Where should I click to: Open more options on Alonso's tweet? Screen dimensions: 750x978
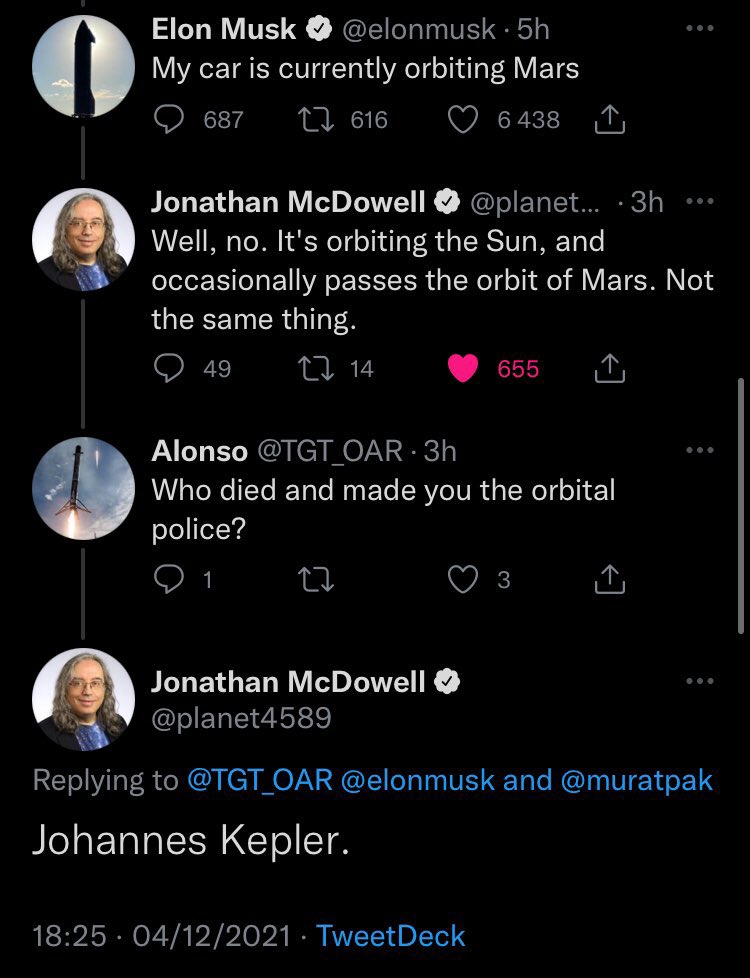tap(699, 450)
